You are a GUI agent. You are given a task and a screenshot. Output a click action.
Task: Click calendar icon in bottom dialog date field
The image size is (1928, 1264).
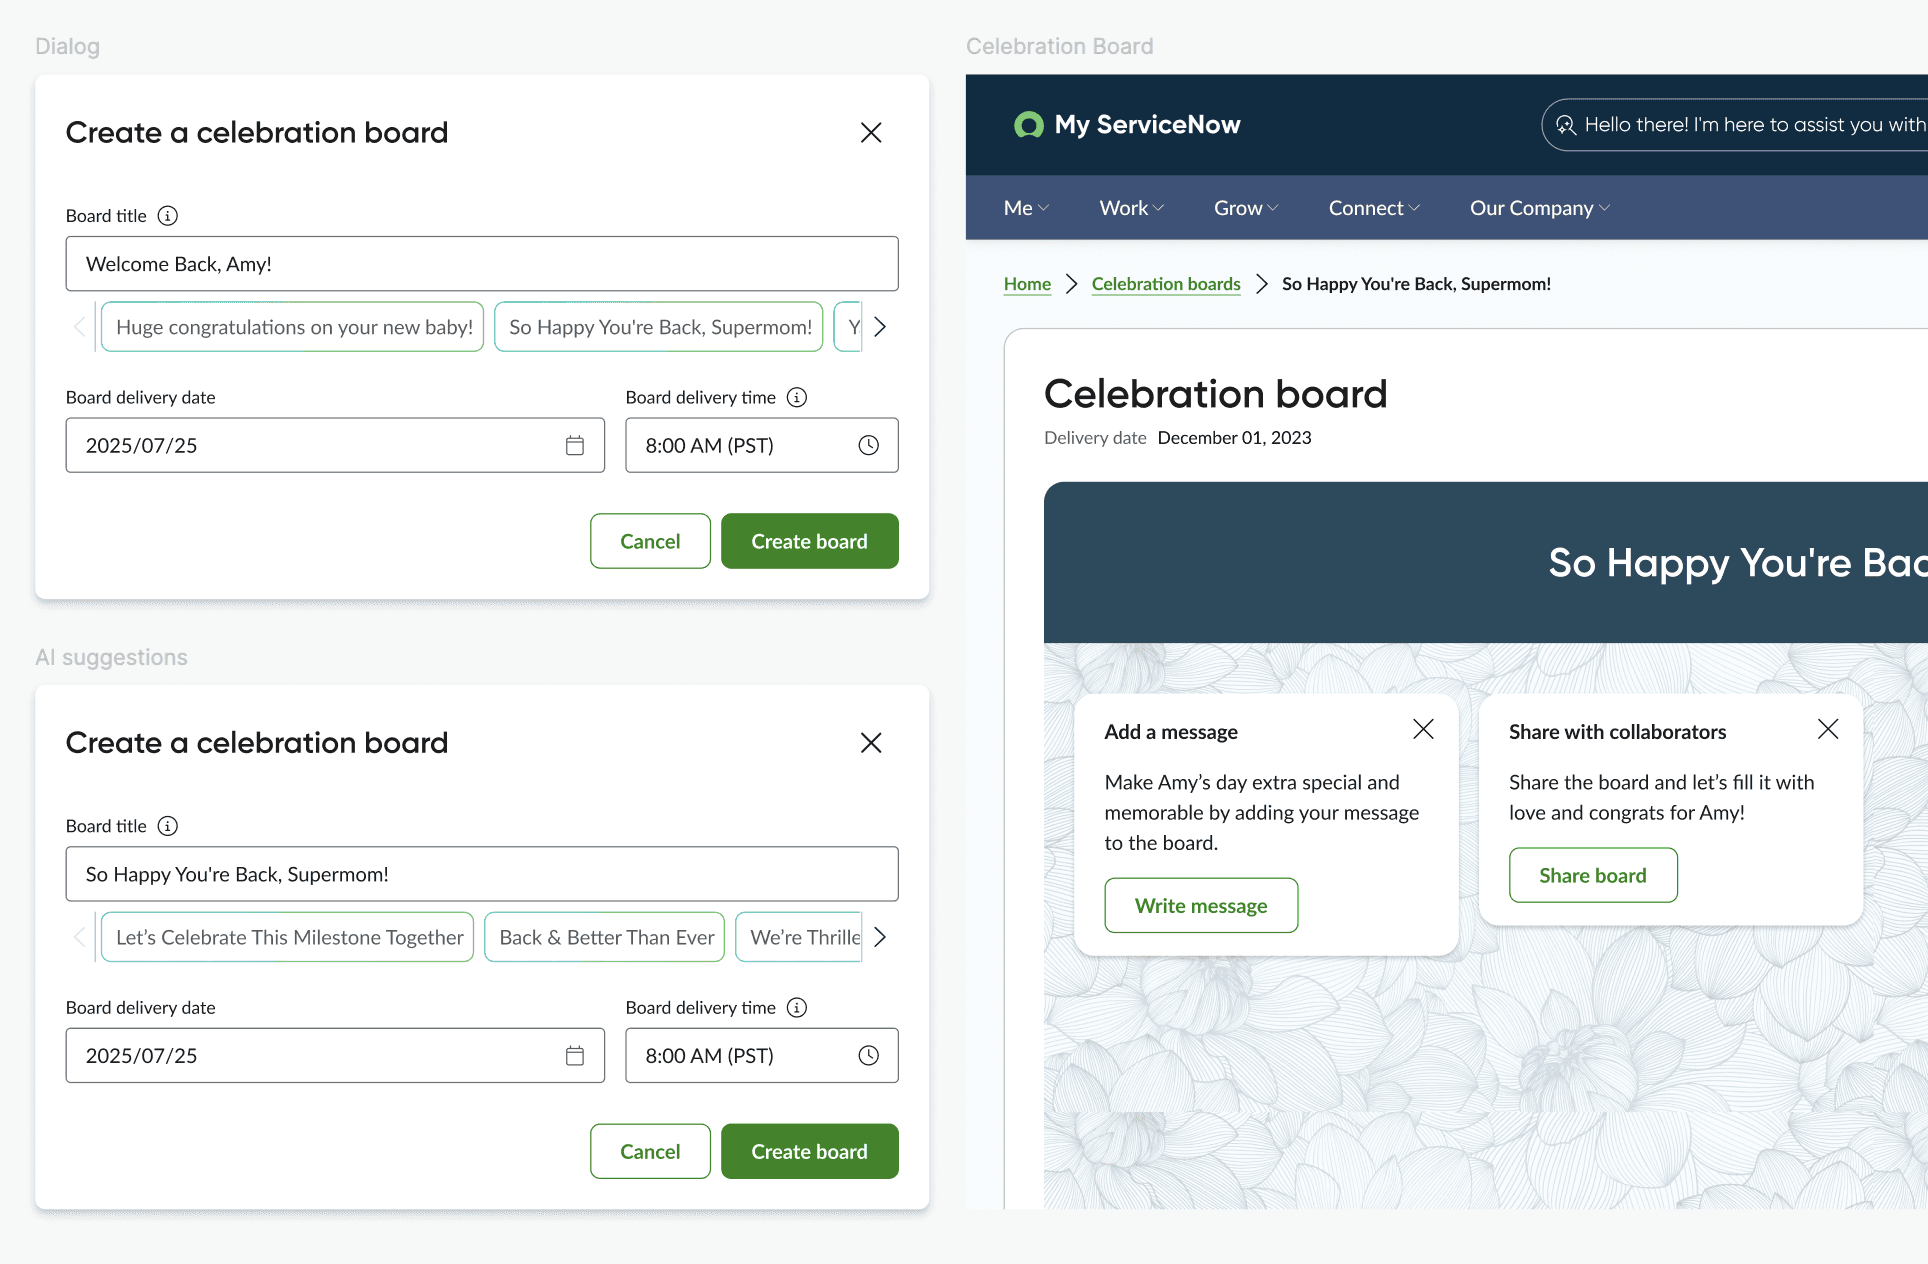pyautogui.click(x=574, y=1055)
